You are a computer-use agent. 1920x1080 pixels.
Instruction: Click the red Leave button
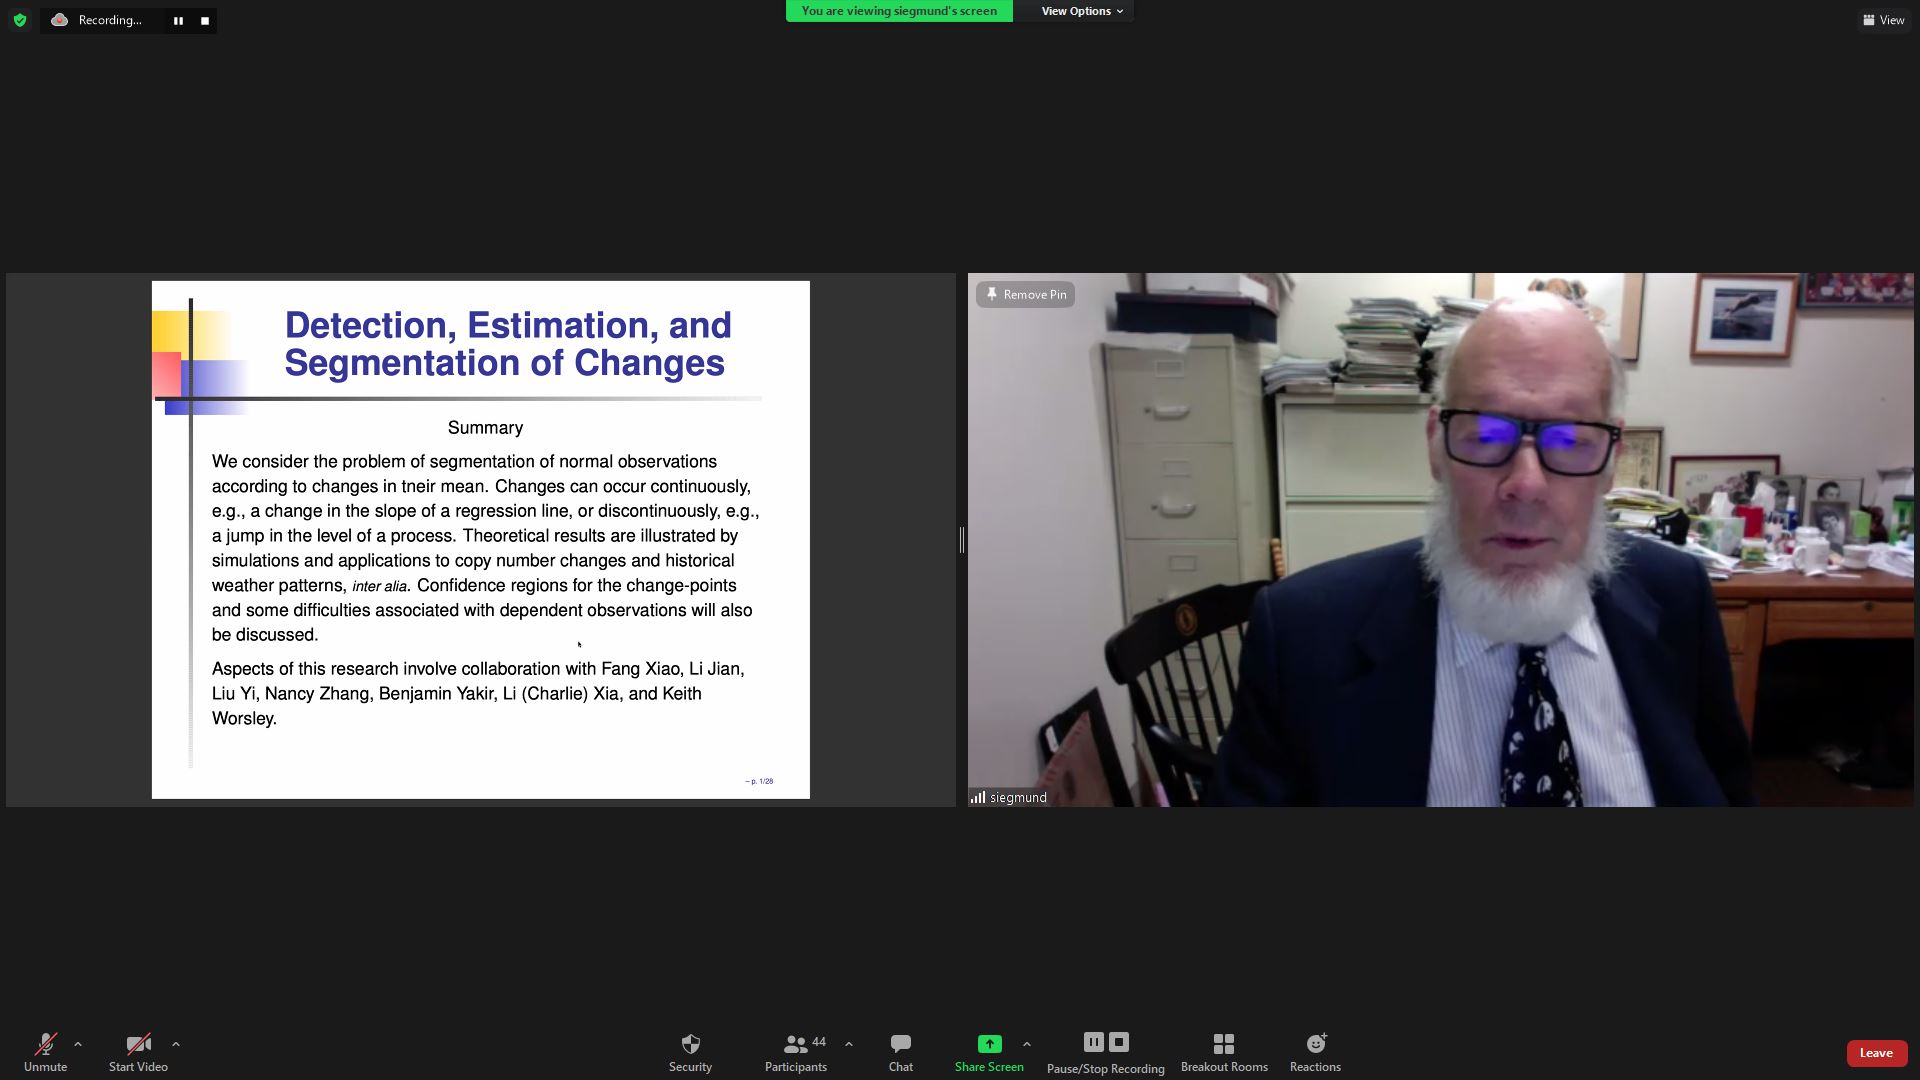[1876, 1053]
